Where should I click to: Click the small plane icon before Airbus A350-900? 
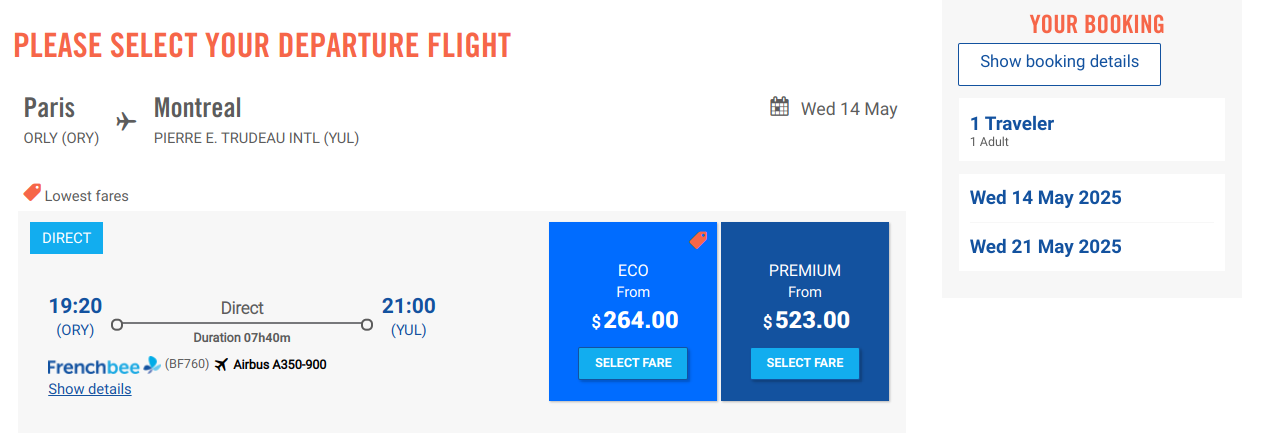coord(222,364)
